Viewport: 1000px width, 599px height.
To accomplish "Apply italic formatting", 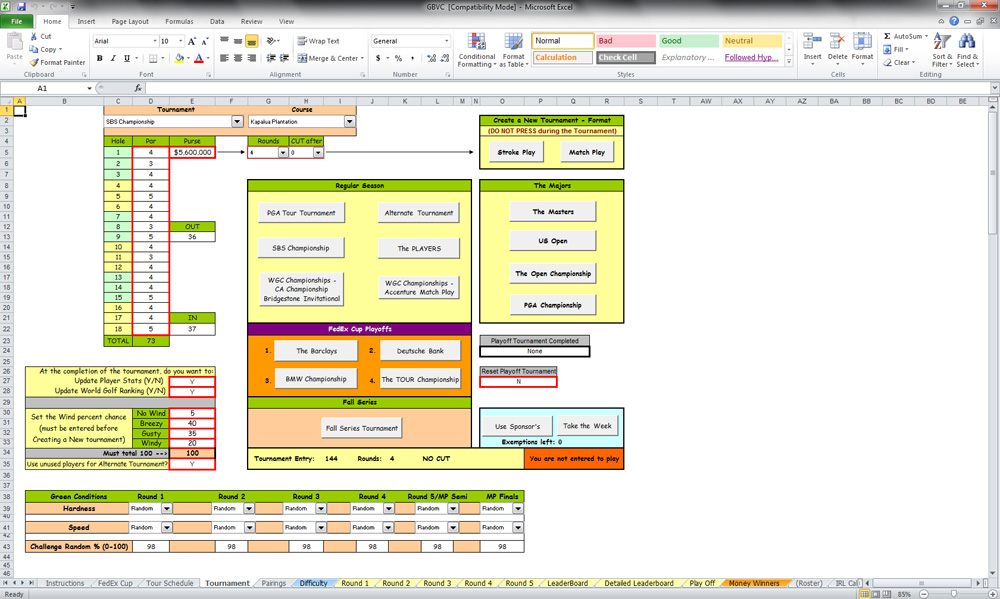I will coord(113,58).
